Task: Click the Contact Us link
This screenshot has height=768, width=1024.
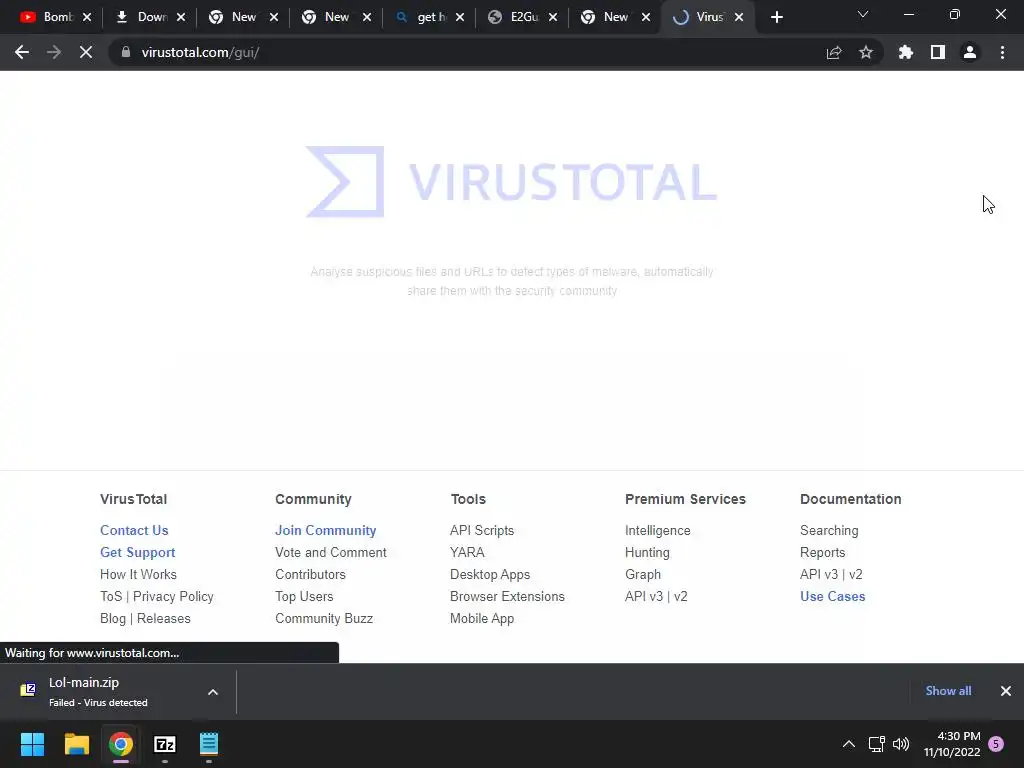Action: (x=134, y=530)
